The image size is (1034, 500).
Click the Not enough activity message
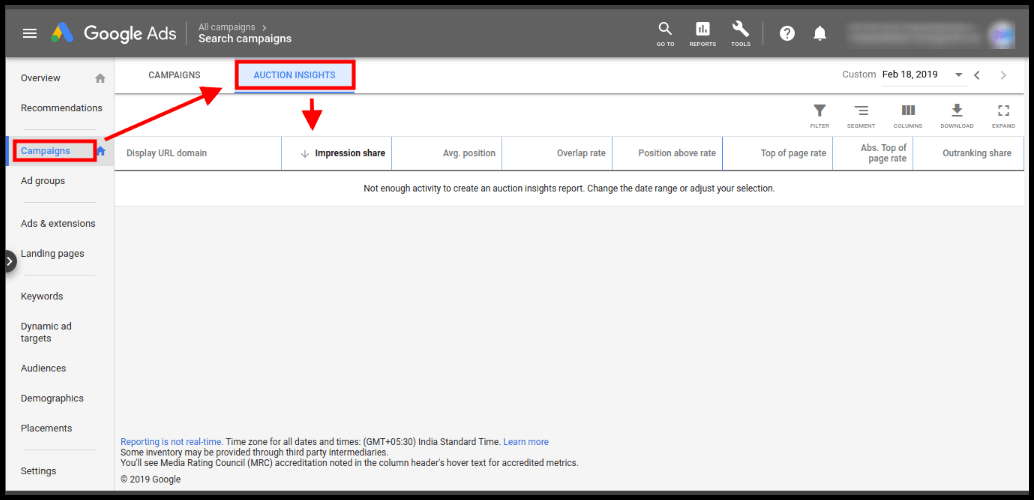(x=569, y=189)
